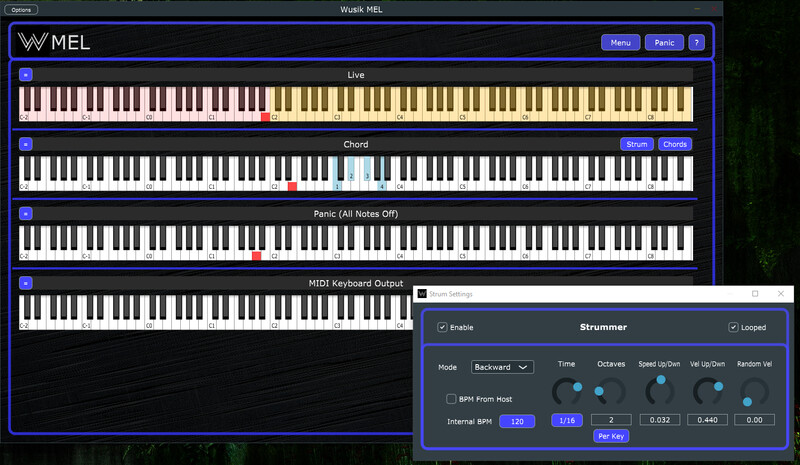Open the Options menu in title bar
Image resolution: width=800 pixels, height=465 pixels.
coord(21,10)
